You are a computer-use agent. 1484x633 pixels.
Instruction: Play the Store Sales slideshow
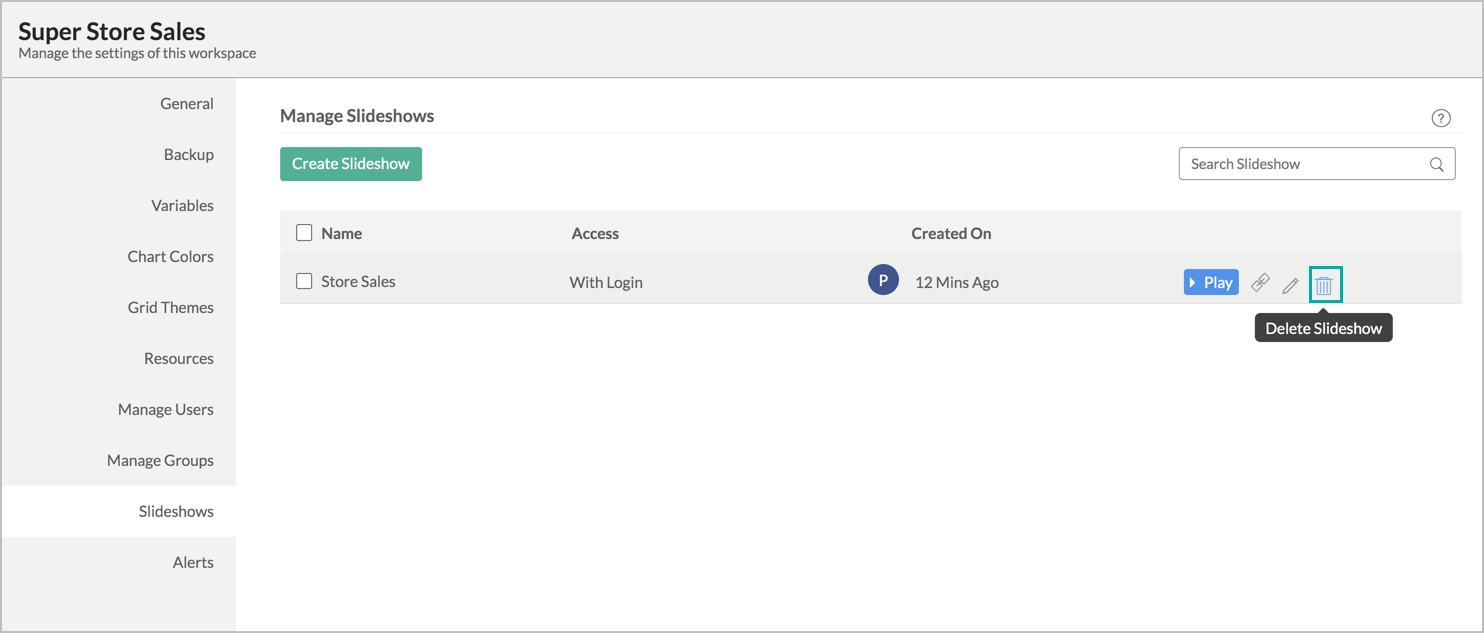point(1211,282)
